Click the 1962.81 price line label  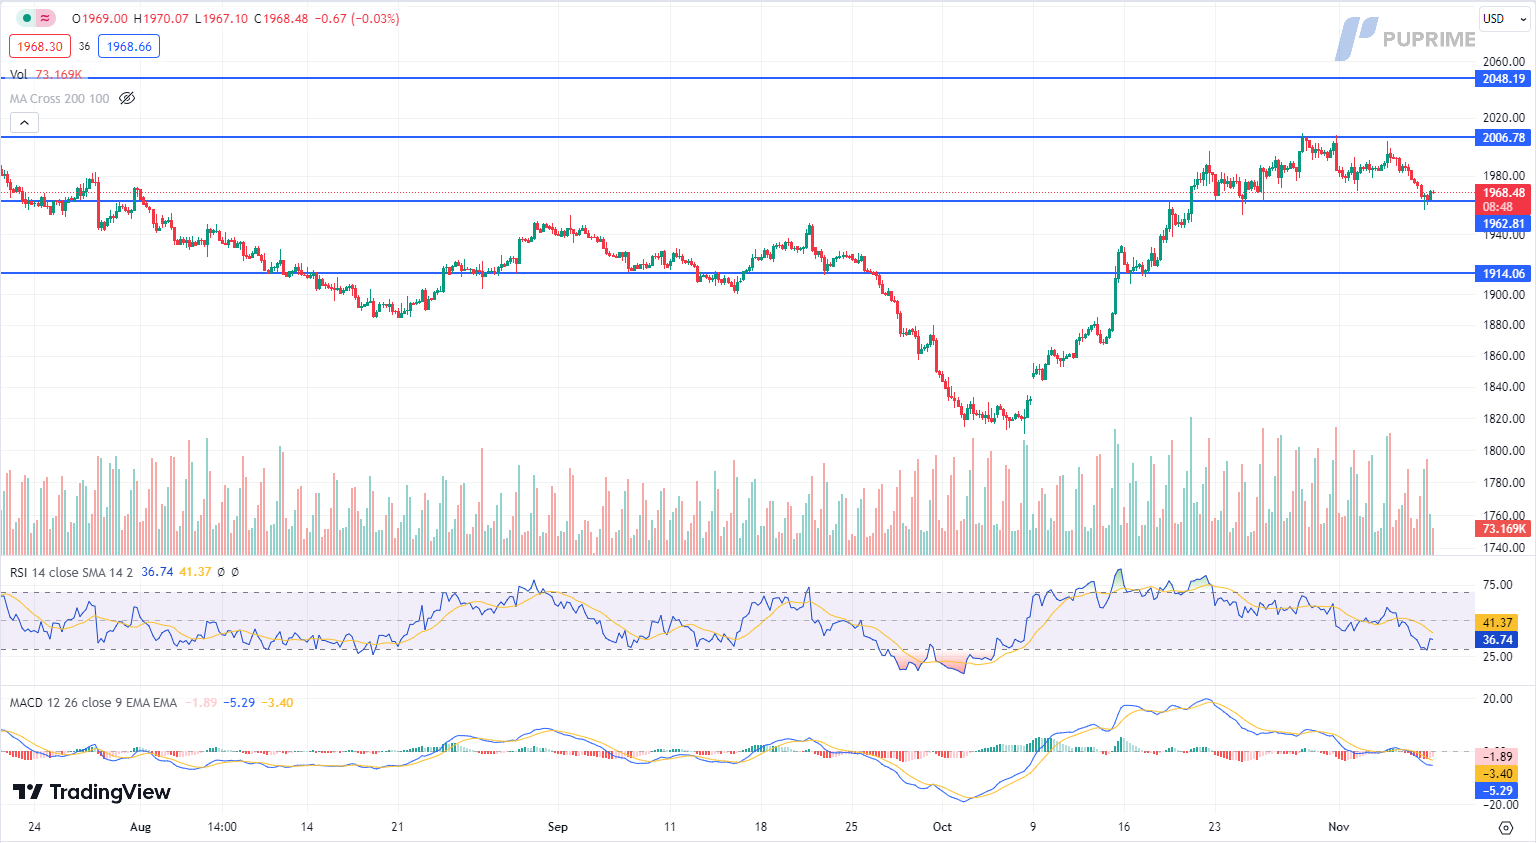click(1503, 223)
